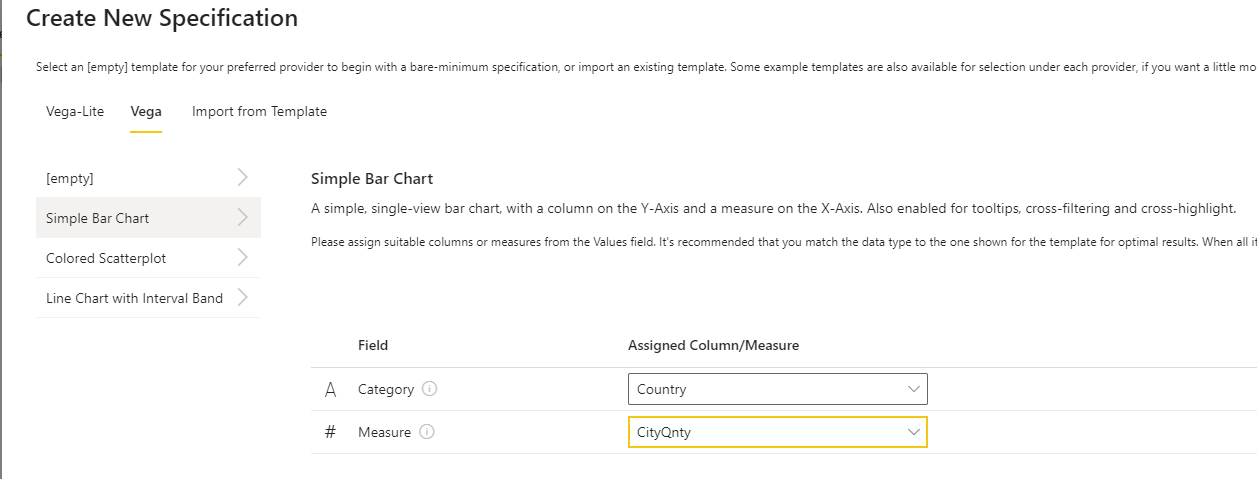This screenshot has height=479, width=1257.
Task: Pick the Line Chart with Interval Band template
Action: tap(134, 298)
